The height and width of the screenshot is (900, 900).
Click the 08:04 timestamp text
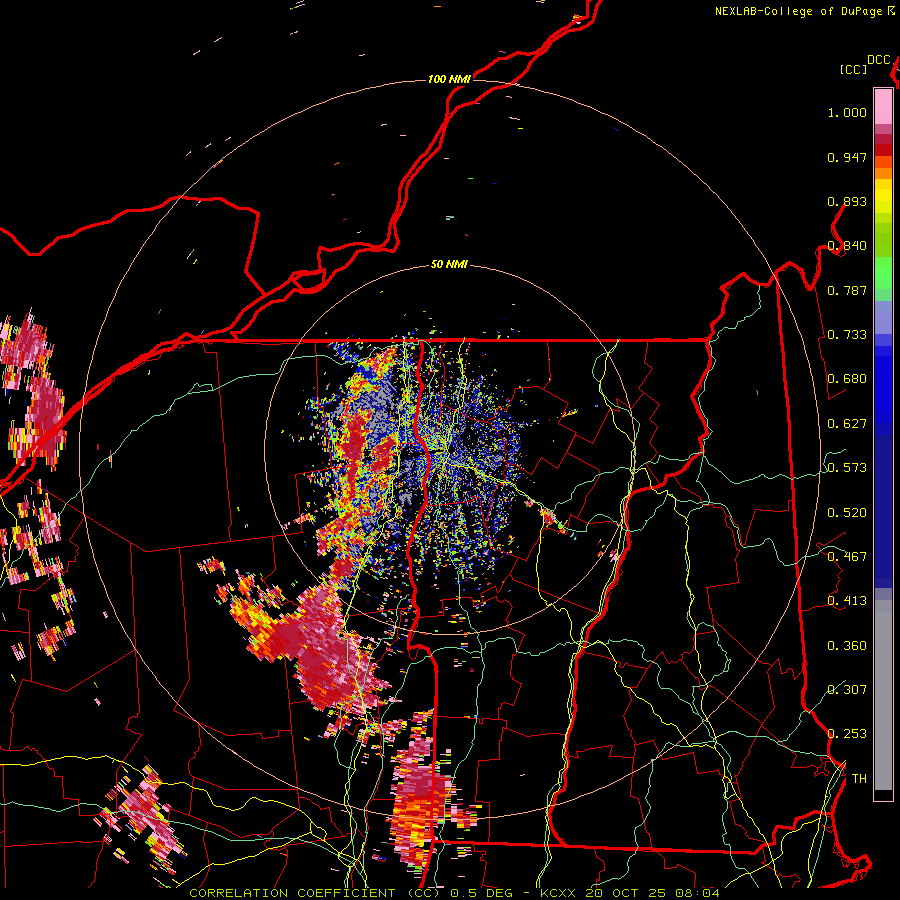pos(697,893)
